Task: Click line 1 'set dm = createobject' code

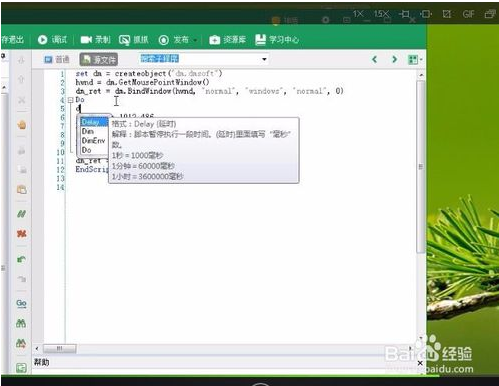Action: (149, 73)
